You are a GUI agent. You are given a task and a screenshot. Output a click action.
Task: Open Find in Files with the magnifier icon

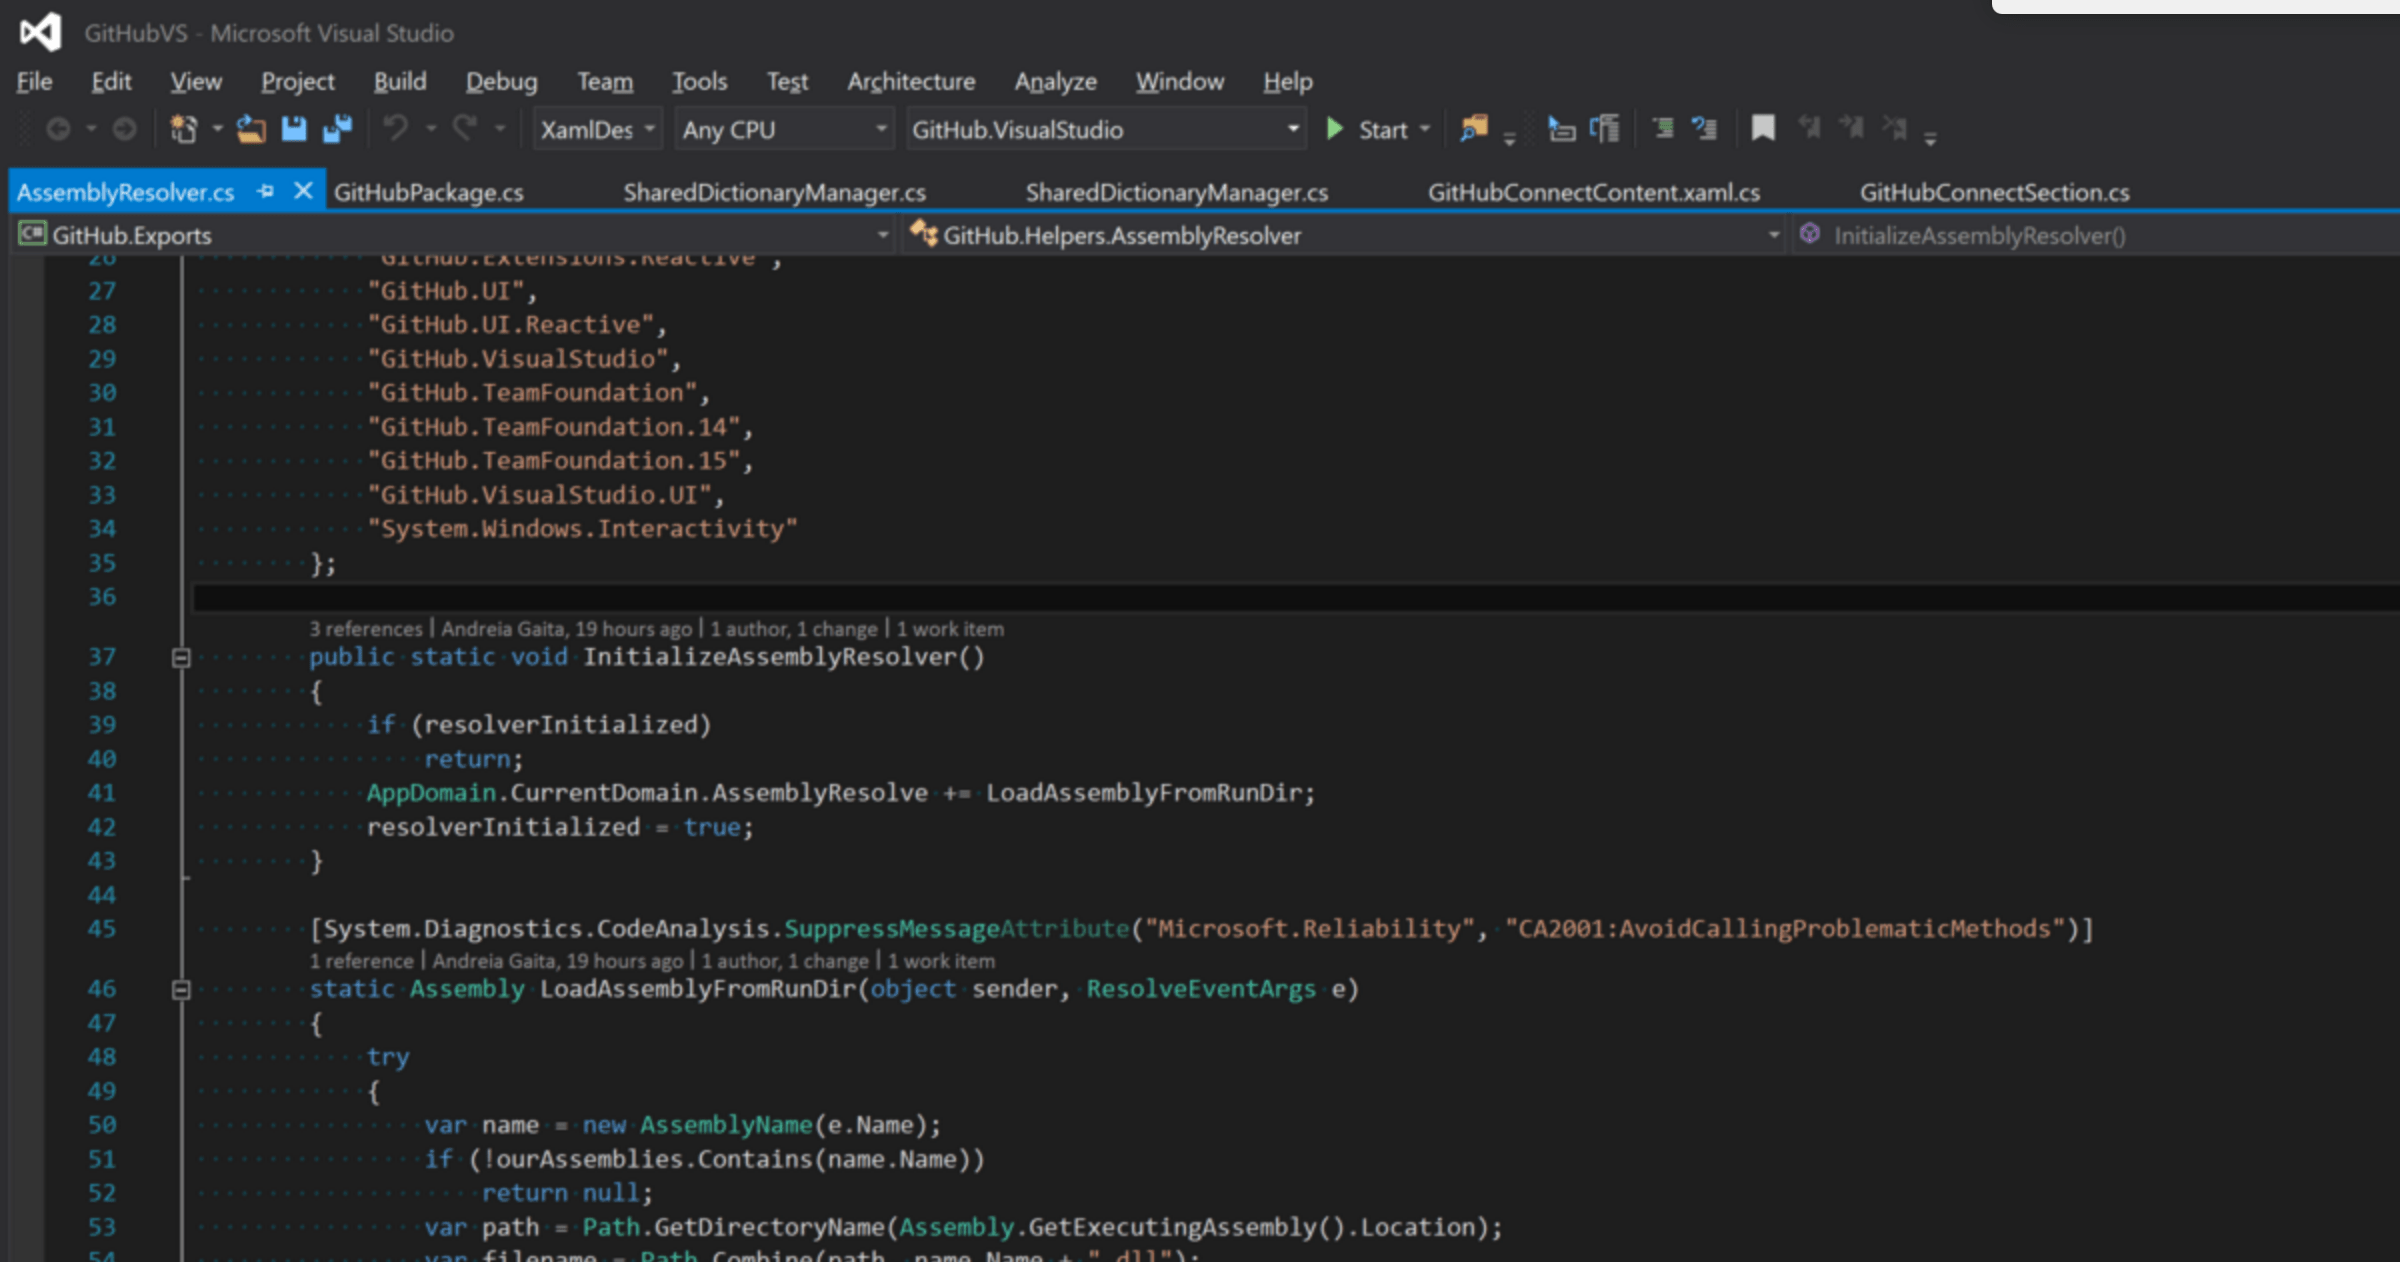click(x=1473, y=129)
